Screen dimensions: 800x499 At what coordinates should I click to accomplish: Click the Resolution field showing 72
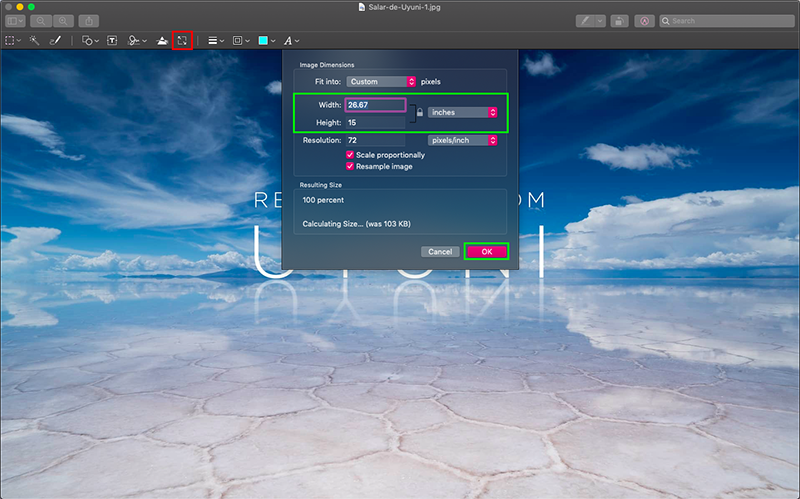coord(376,140)
